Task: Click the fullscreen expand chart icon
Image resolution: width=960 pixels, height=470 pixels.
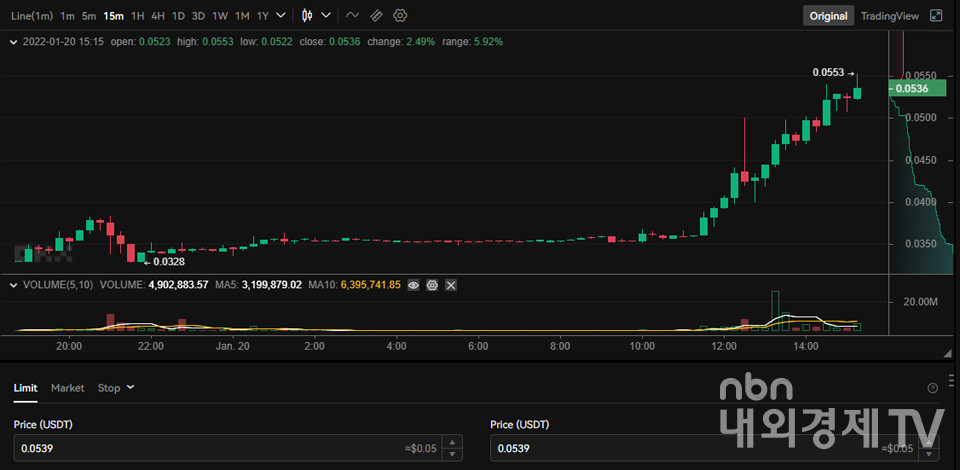Action: click(x=936, y=16)
